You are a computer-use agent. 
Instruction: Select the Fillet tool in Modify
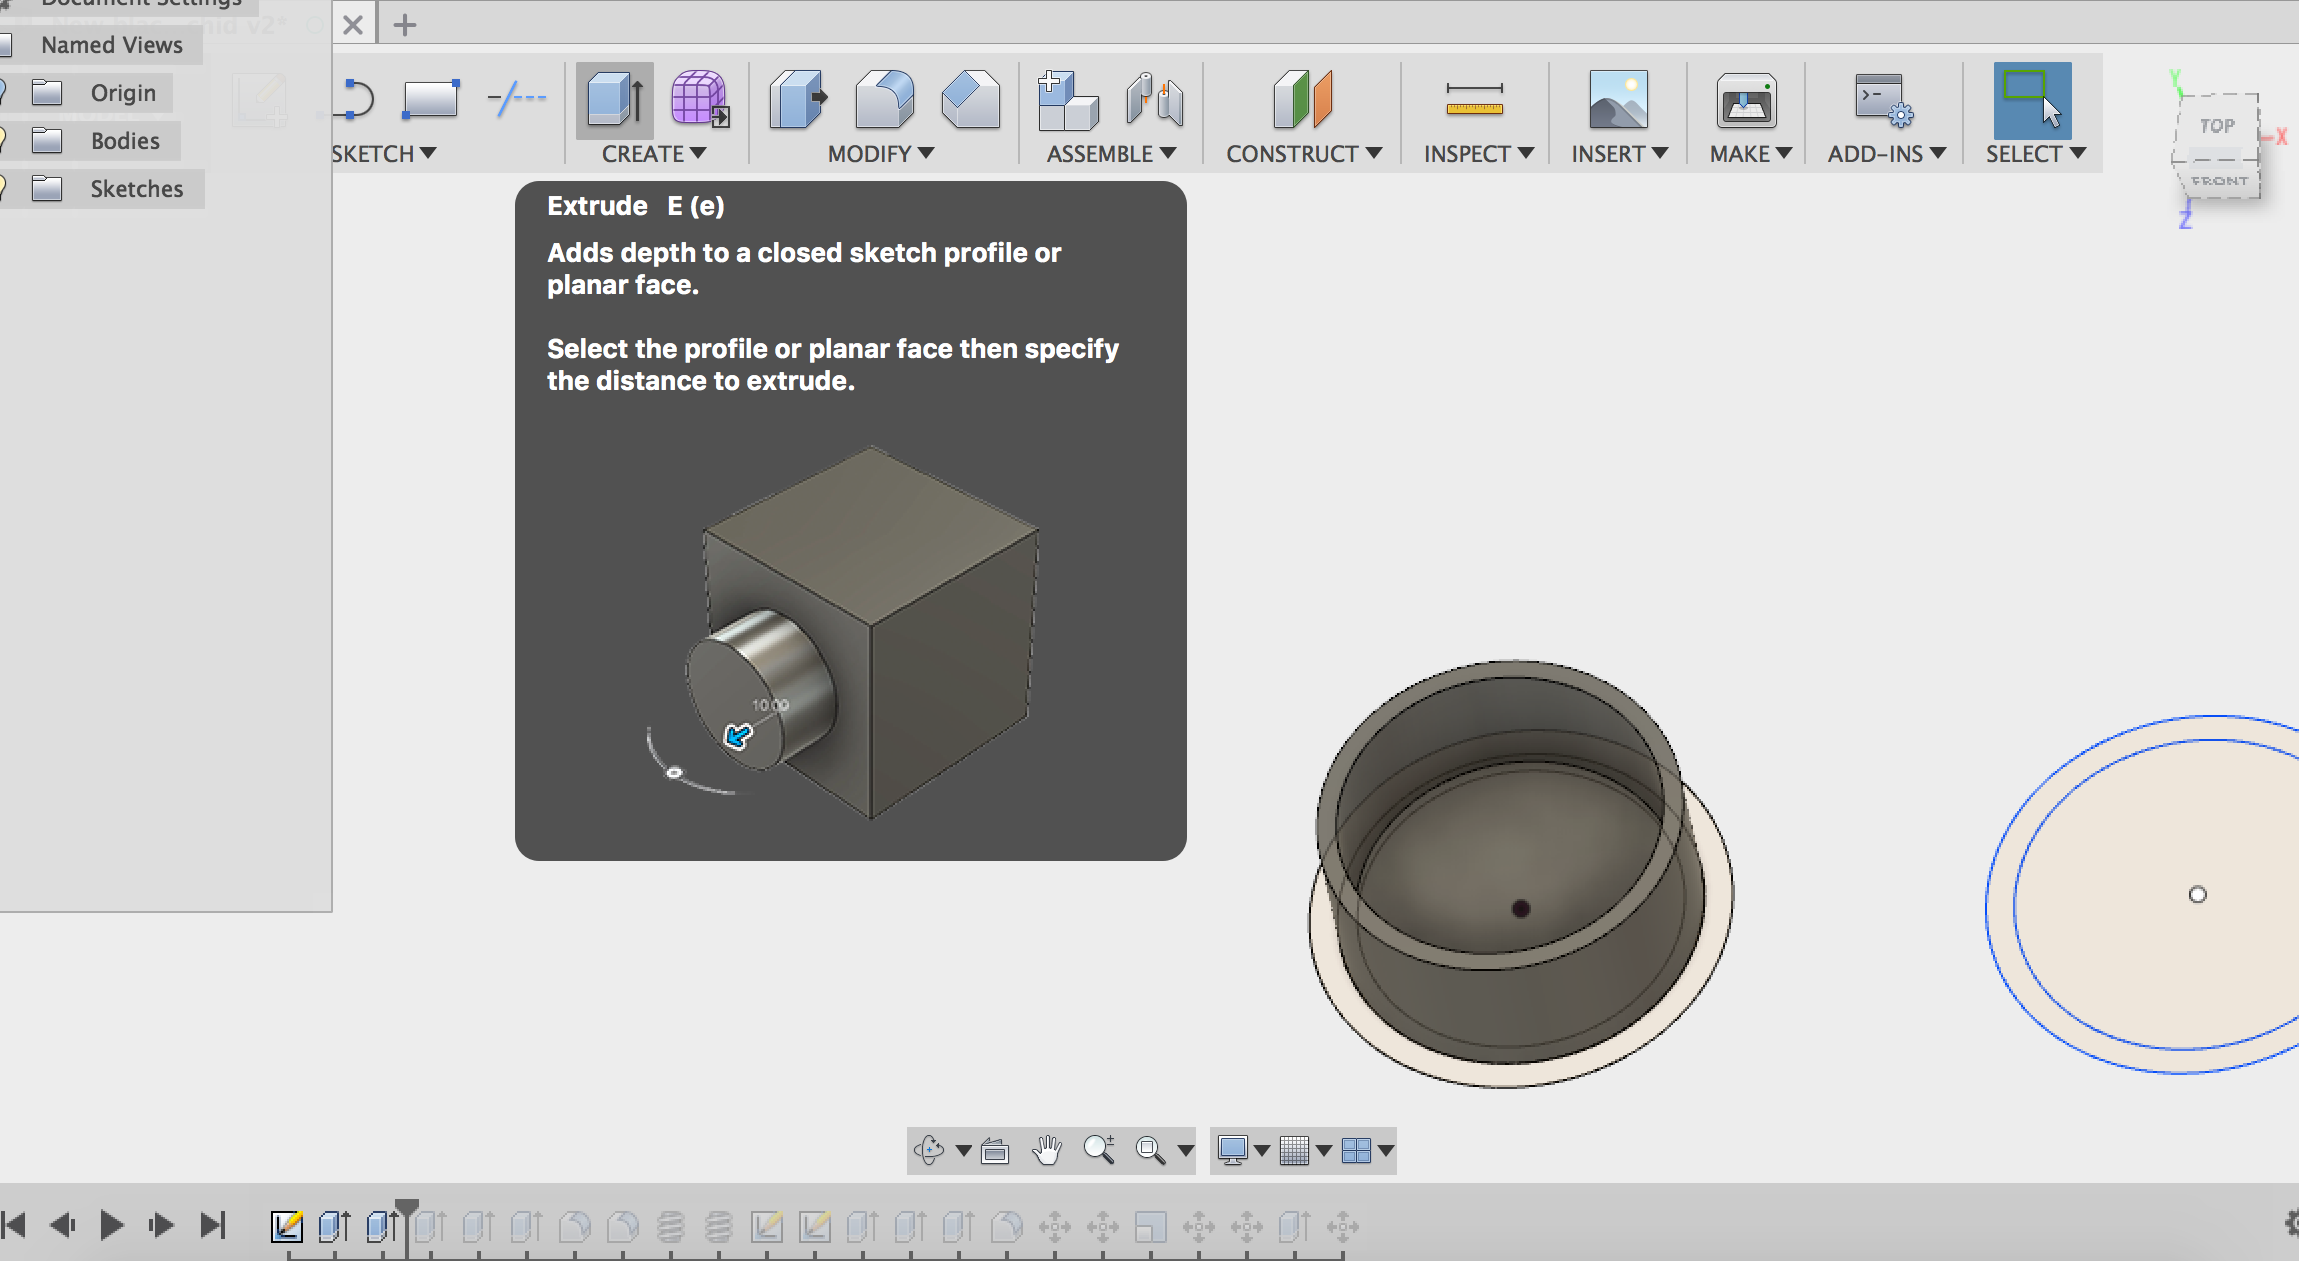coord(885,99)
